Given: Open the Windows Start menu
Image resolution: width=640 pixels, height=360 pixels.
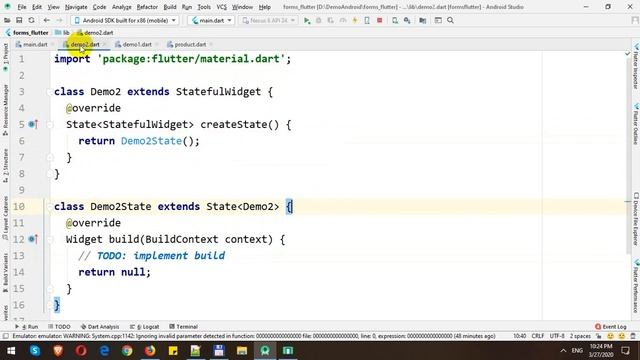Looking at the screenshot, I should pyautogui.click(x=11, y=351).
